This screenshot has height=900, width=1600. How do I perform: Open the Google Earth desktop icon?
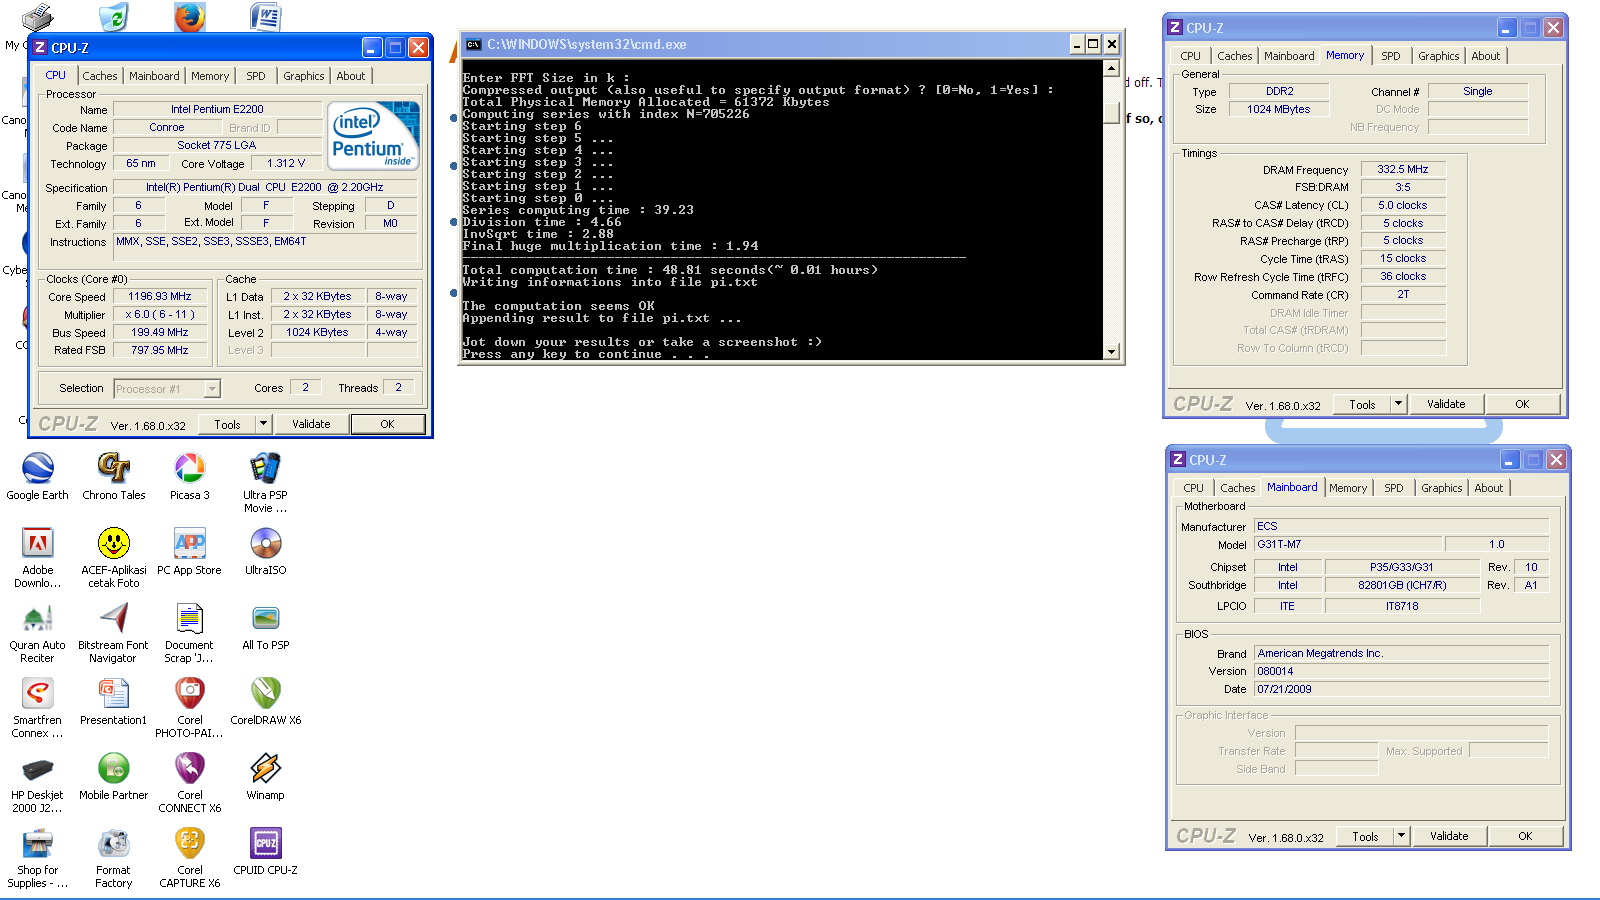coord(38,468)
